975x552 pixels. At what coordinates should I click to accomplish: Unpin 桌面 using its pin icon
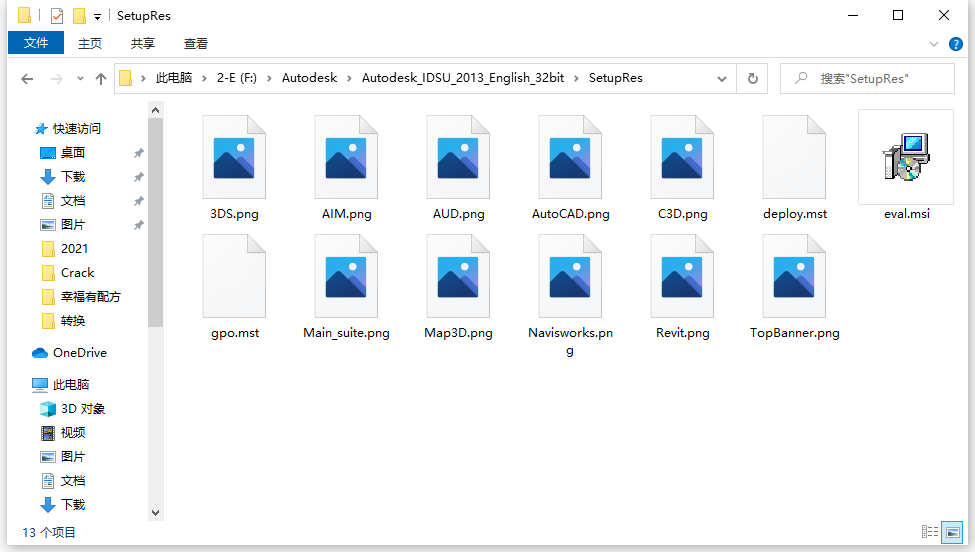(x=139, y=153)
